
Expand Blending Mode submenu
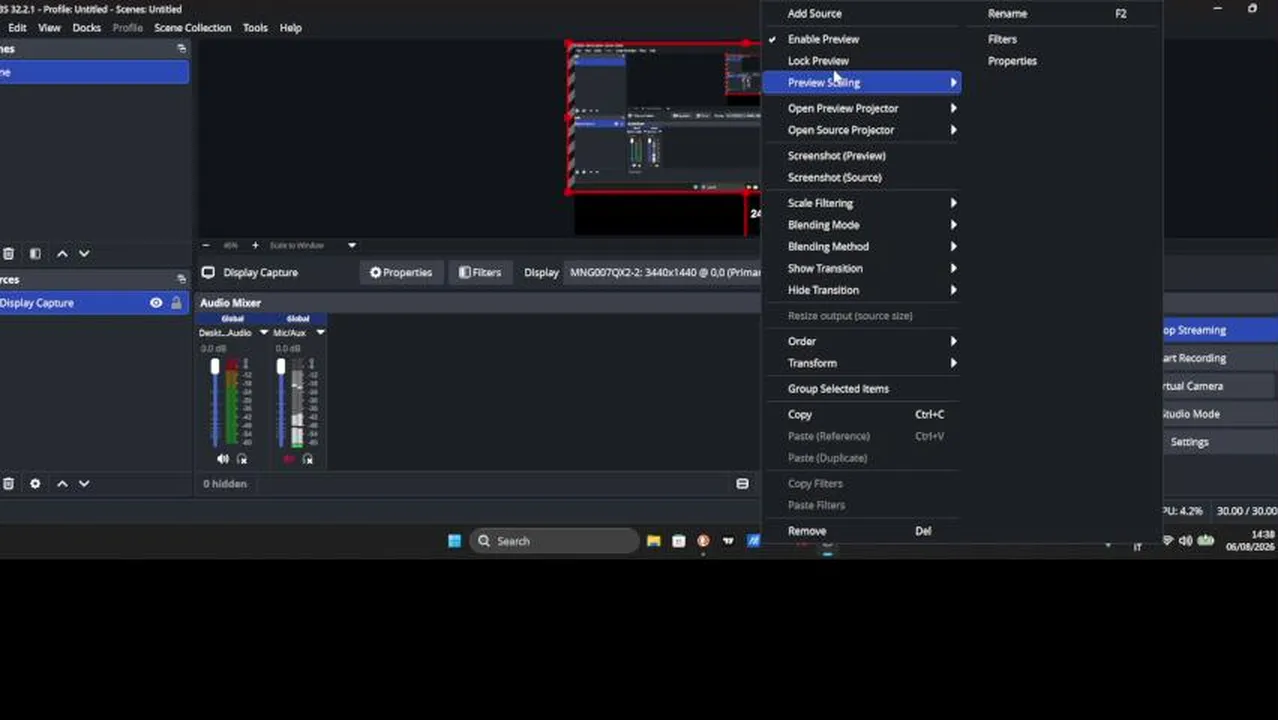coord(861,225)
